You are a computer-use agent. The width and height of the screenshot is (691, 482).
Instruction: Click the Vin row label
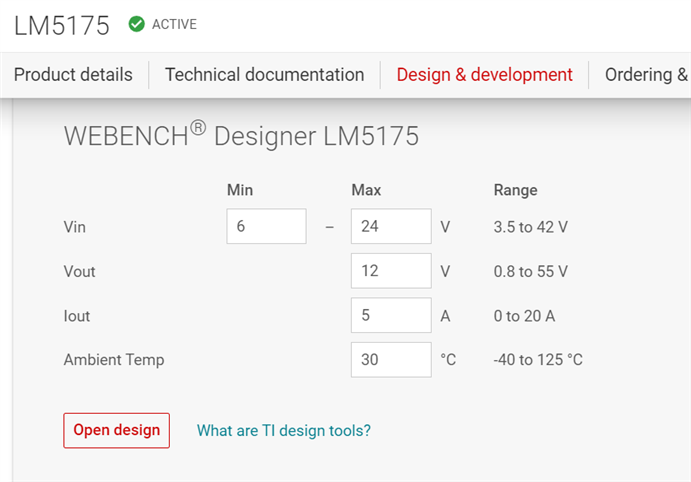tap(75, 227)
